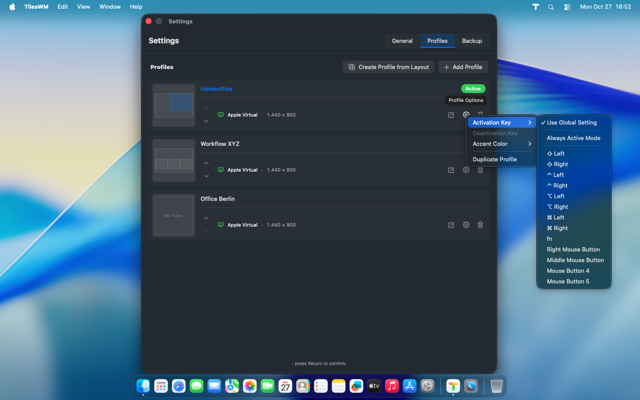Open the View menu
This screenshot has width=640, height=400.
pos(83,7)
